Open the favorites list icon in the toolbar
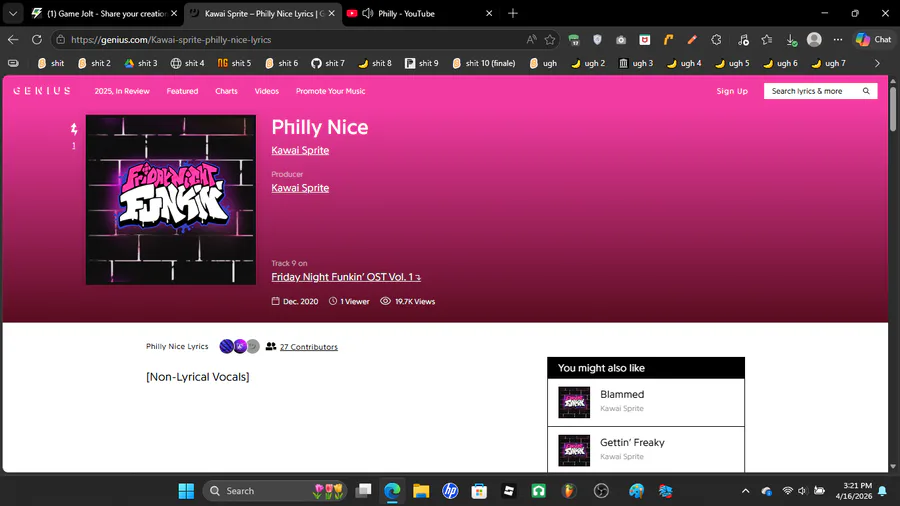This screenshot has width=900, height=506. [767, 40]
